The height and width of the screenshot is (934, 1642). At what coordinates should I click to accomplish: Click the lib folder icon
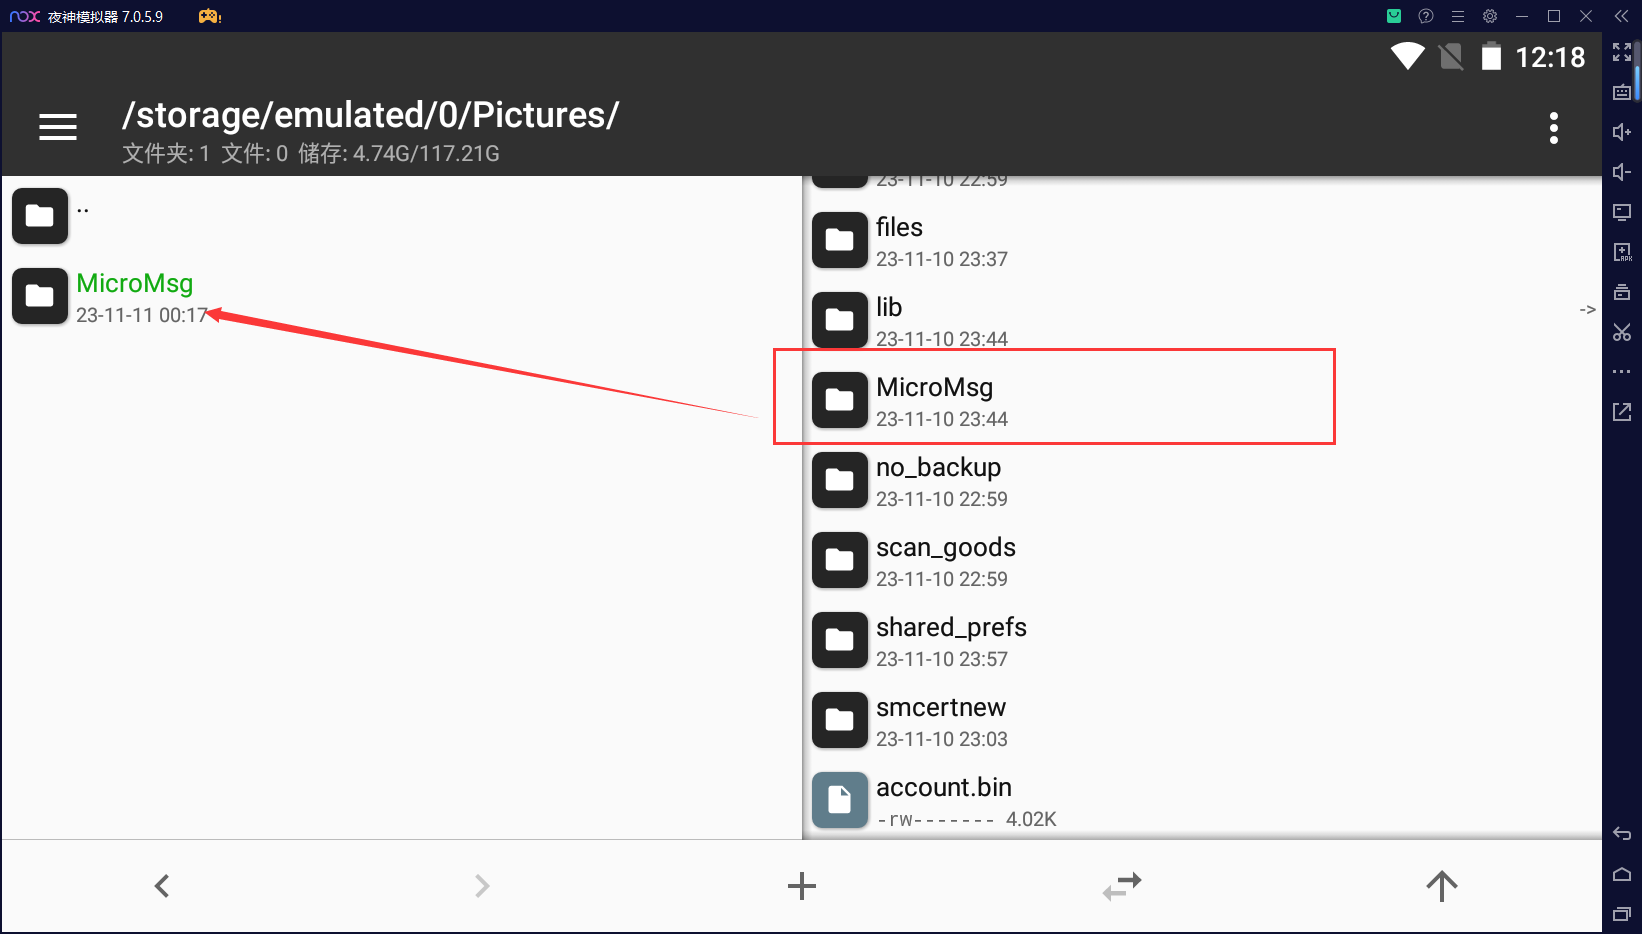(840, 320)
